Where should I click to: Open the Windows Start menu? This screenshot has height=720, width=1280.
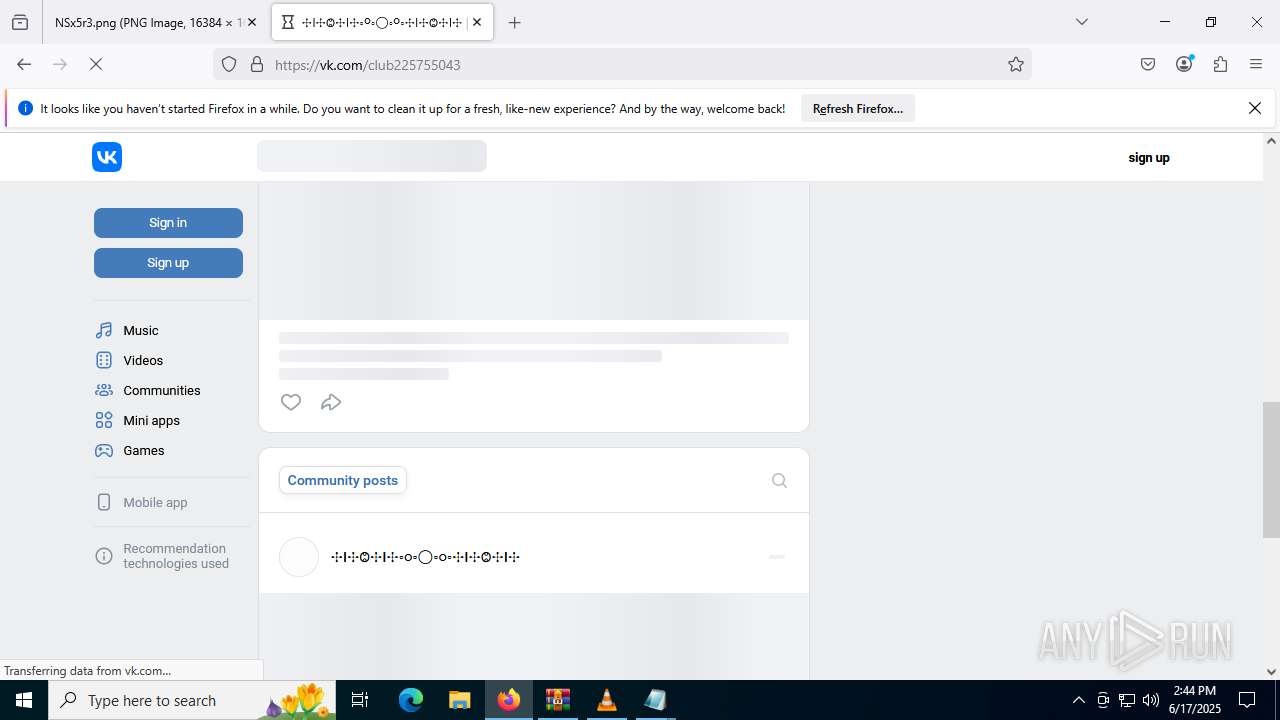click(24, 700)
